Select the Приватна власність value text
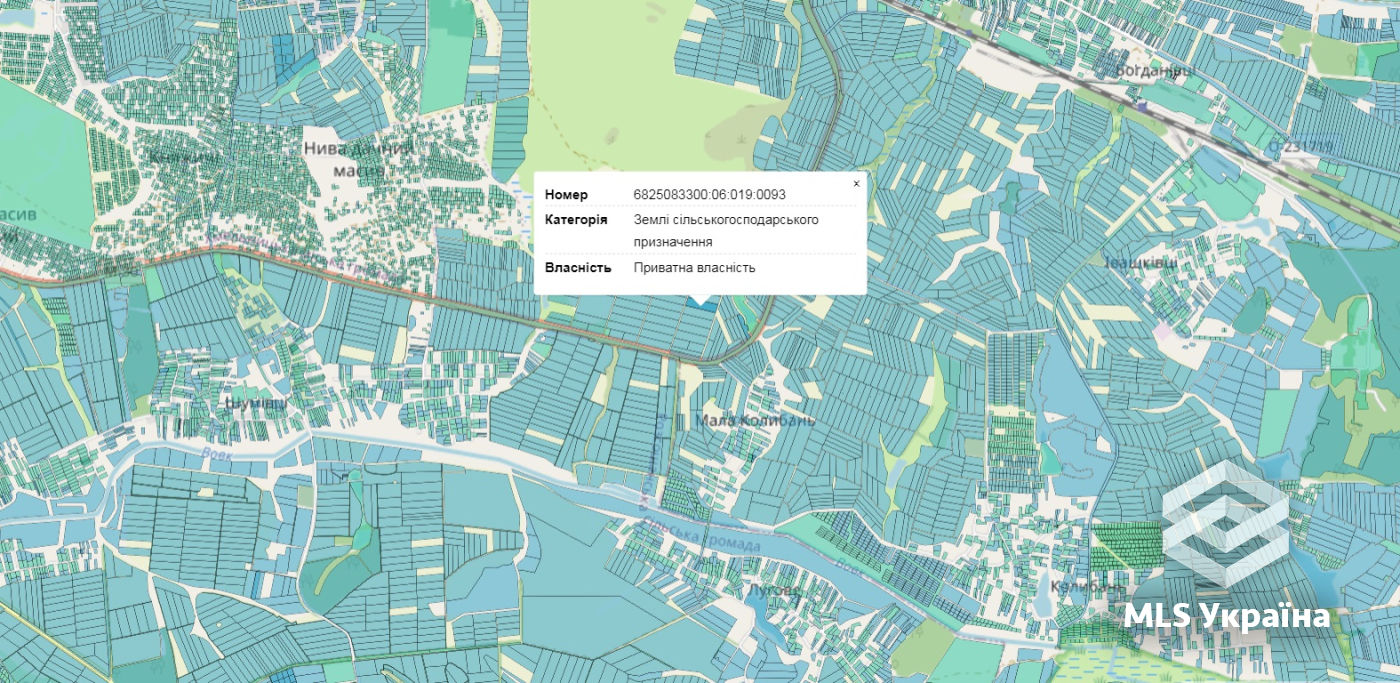Viewport: 1400px width, 683px height. coord(694,268)
